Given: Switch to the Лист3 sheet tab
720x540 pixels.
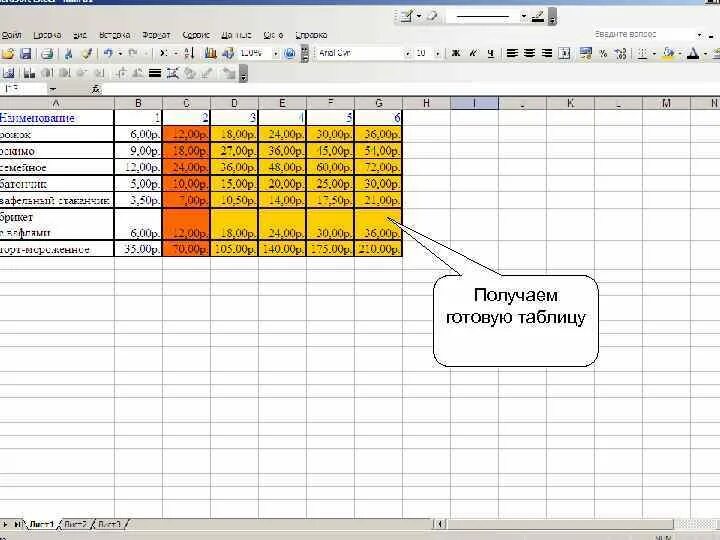Looking at the screenshot, I should [109, 524].
